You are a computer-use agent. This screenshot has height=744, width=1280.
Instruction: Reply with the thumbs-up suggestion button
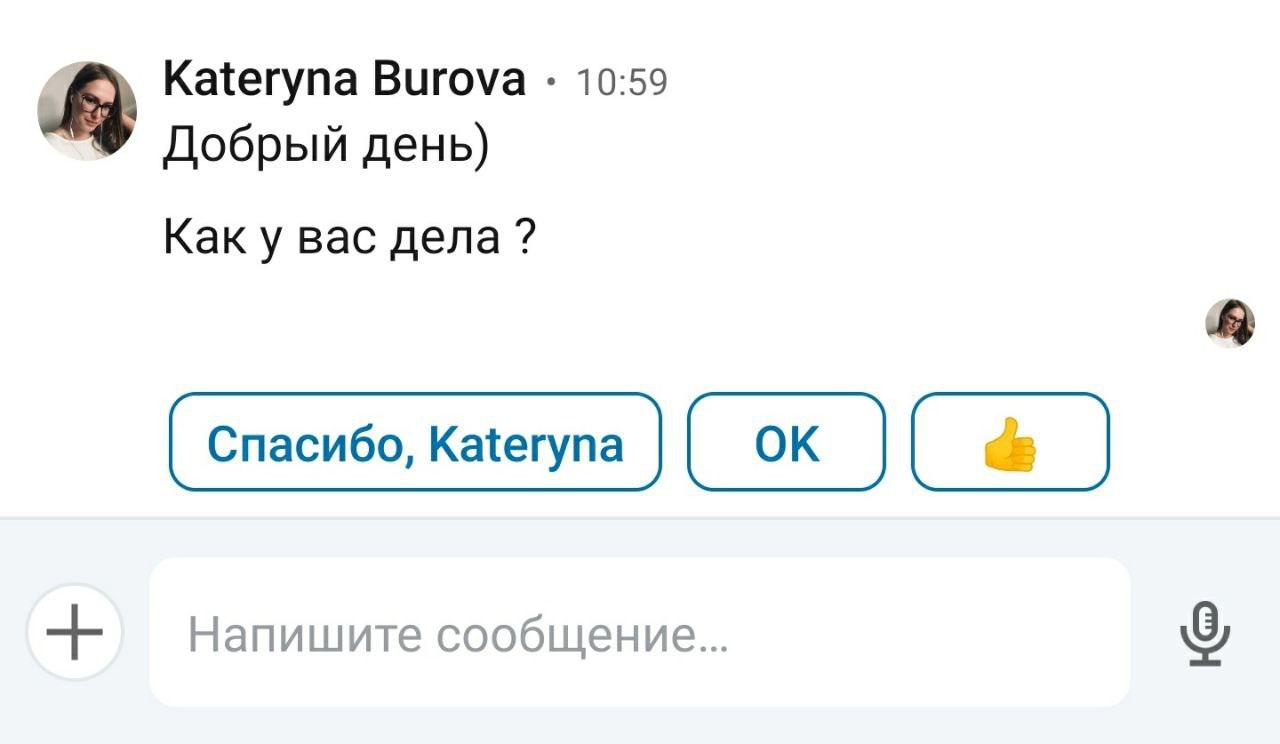point(1010,442)
